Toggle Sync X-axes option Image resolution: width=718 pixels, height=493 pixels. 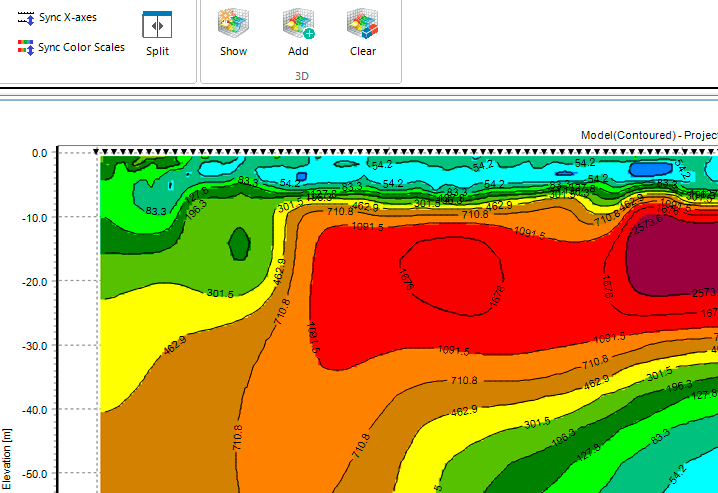click(57, 18)
